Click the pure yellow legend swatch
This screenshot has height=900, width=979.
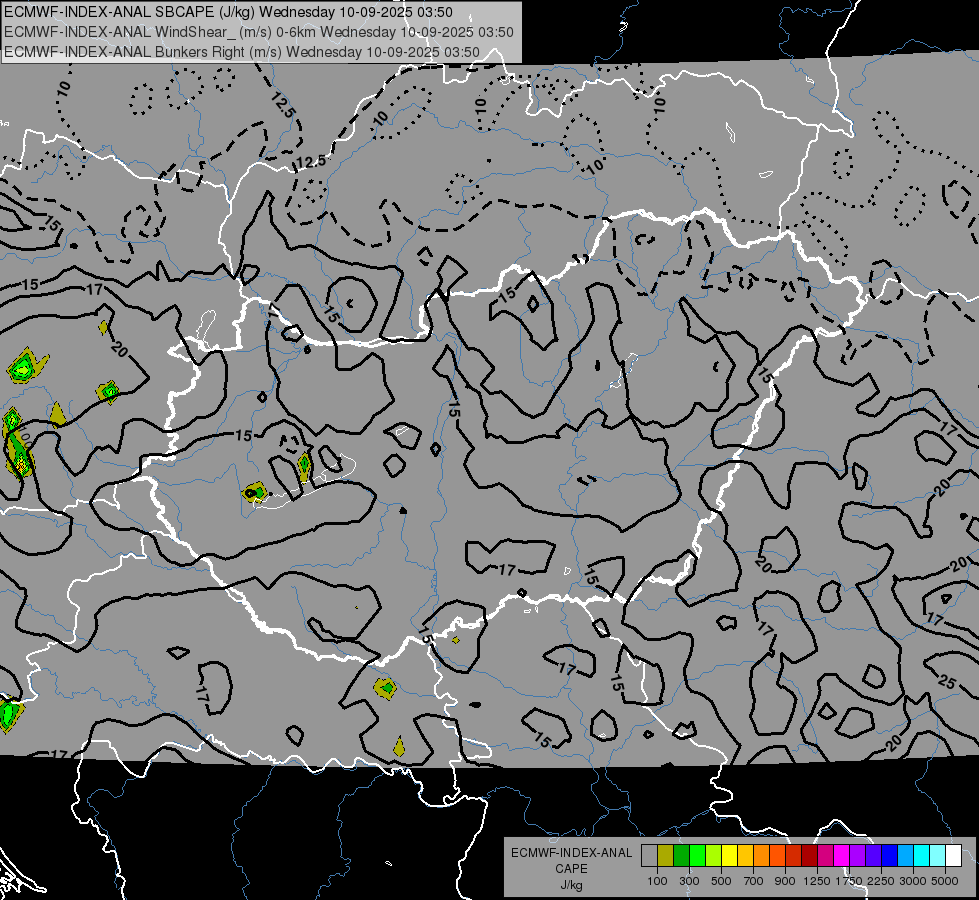click(729, 855)
